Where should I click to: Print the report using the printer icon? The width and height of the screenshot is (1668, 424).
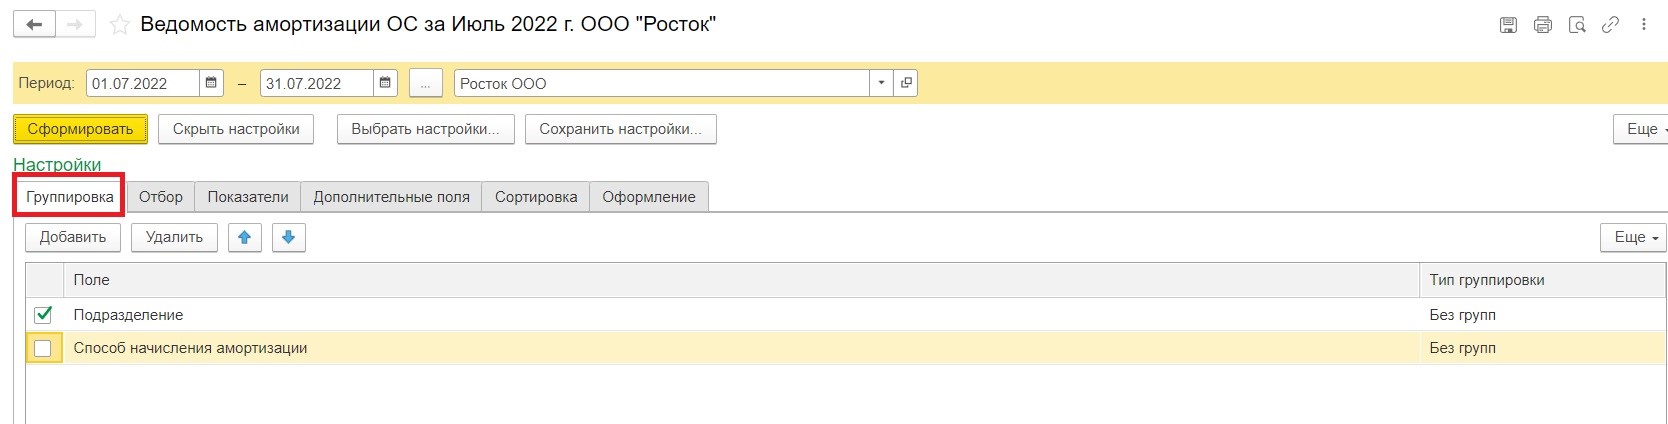[x=1542, y=25]
